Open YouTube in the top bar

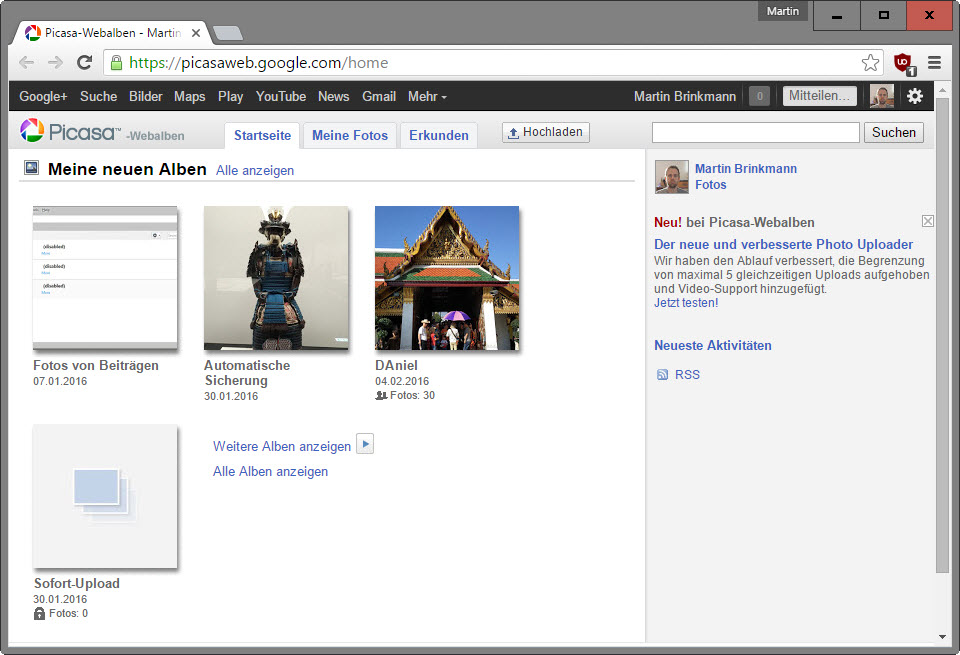pyautogui.click(x=281, y=96)
